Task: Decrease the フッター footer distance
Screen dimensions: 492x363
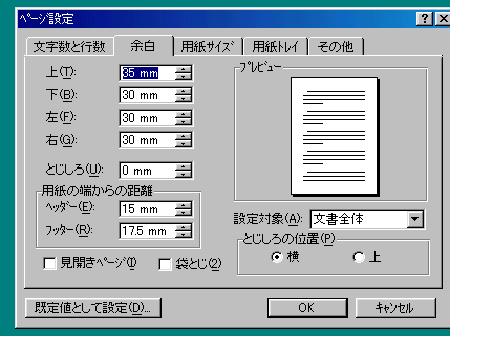Action: tap(183, 235)
